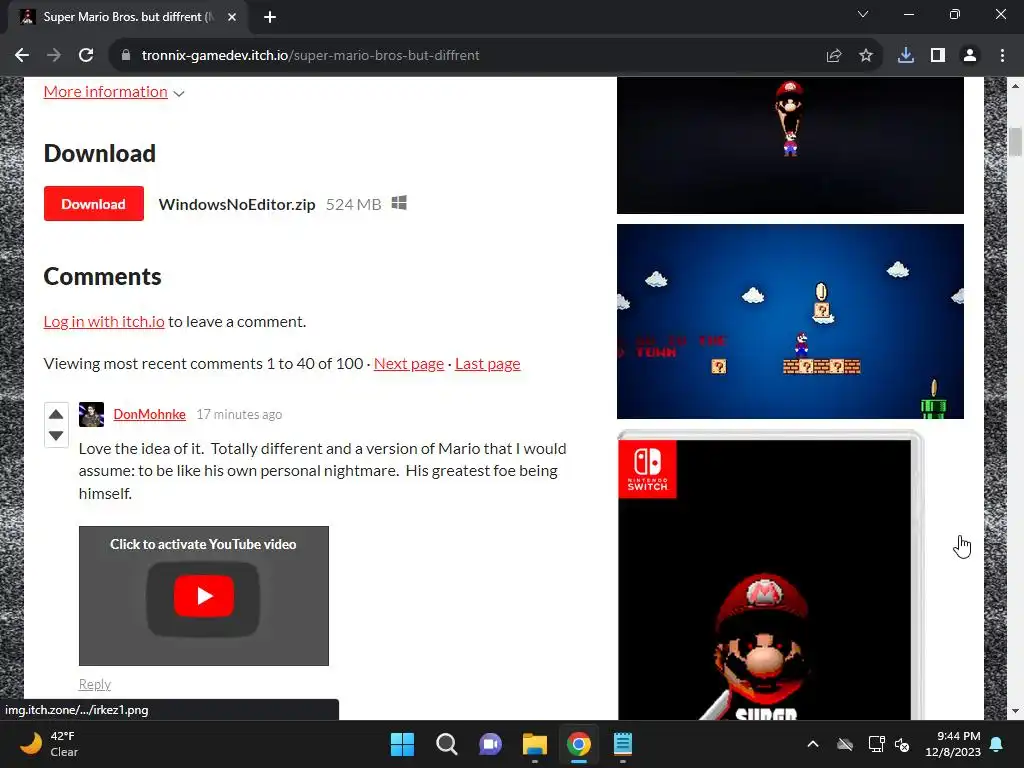Open Chrome downloads panel

[906, 56]
